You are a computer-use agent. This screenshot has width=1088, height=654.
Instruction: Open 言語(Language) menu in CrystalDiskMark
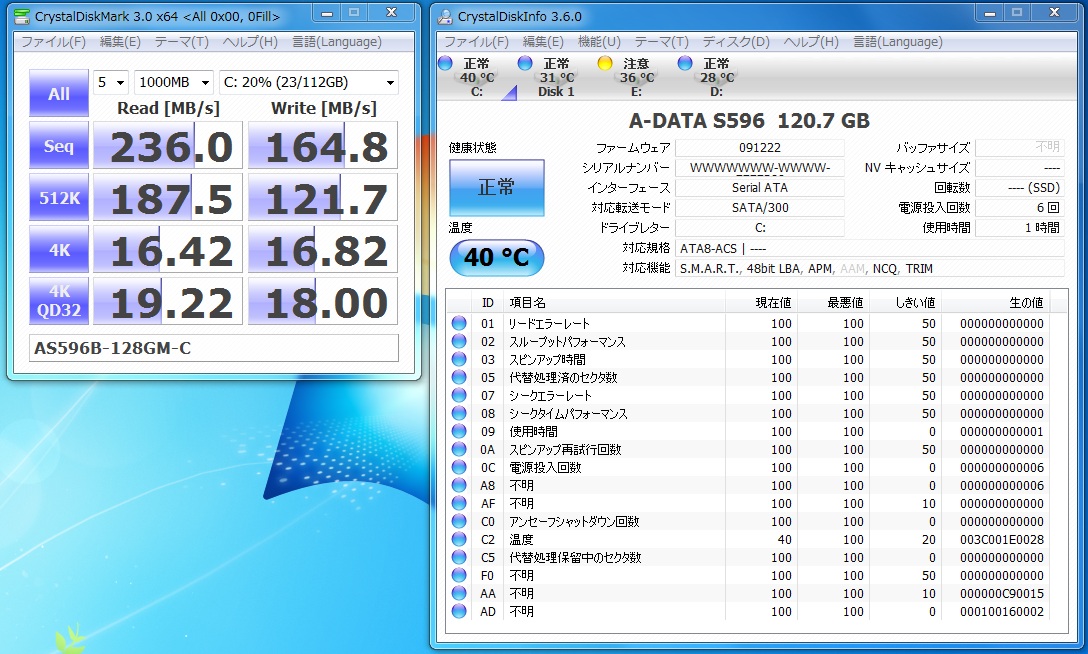coord(337,42)
